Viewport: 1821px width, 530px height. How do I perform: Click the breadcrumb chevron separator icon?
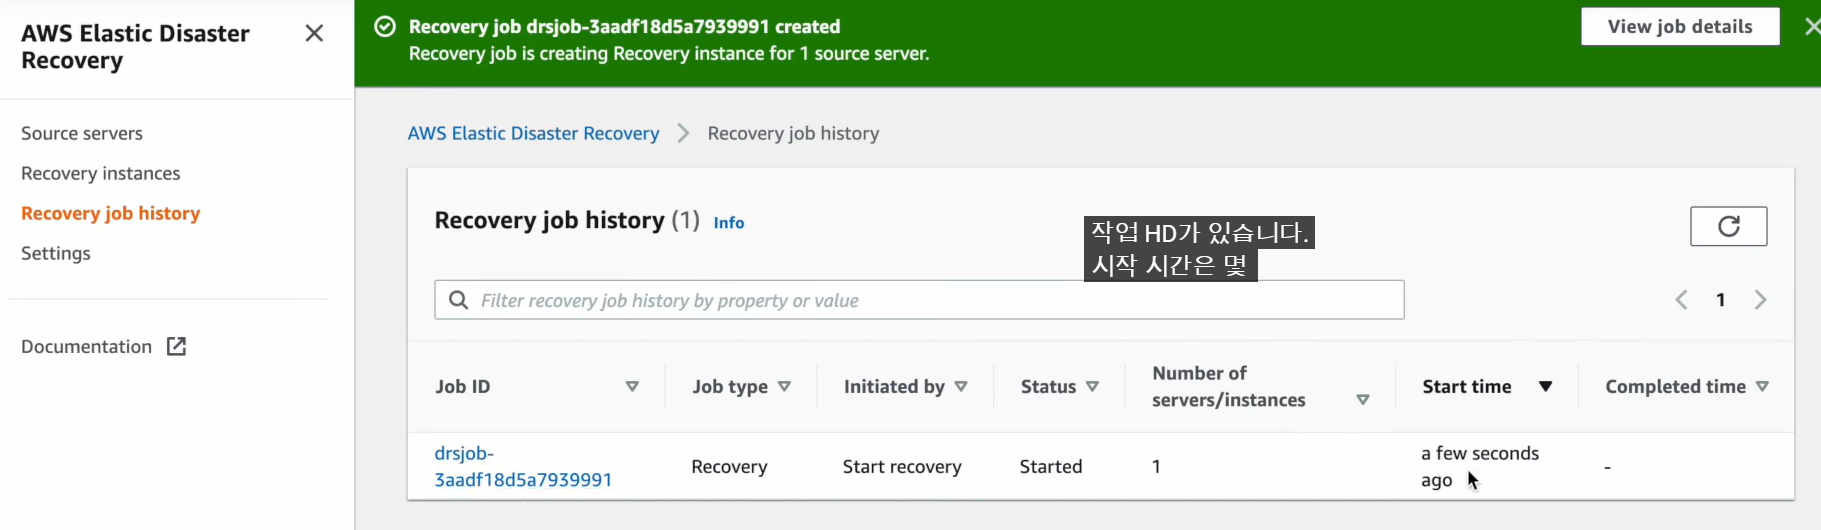683,133
